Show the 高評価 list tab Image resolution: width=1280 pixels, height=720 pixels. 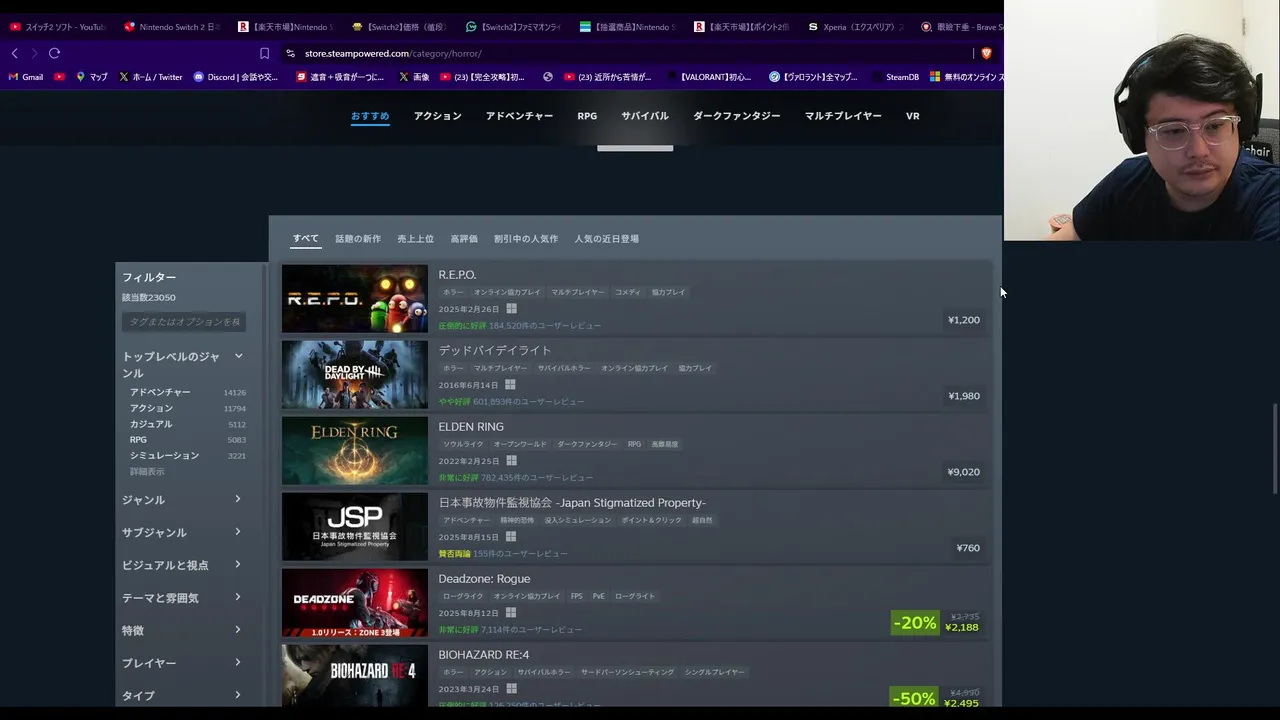click(x=464, y=239)
